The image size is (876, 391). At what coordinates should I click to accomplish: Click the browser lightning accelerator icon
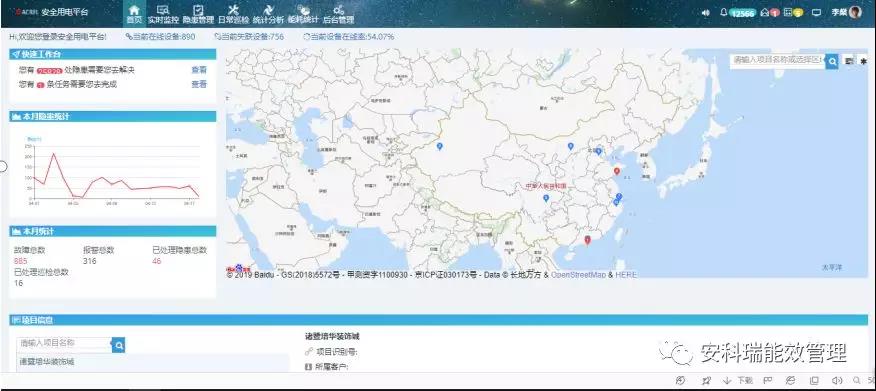tap(680, 380)
